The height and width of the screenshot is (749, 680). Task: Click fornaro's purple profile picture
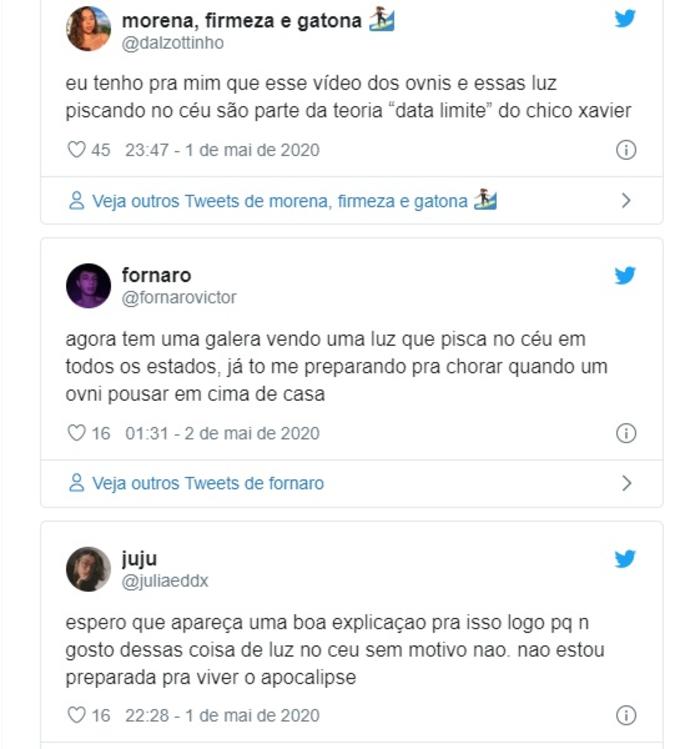click(x=88, y=286)
